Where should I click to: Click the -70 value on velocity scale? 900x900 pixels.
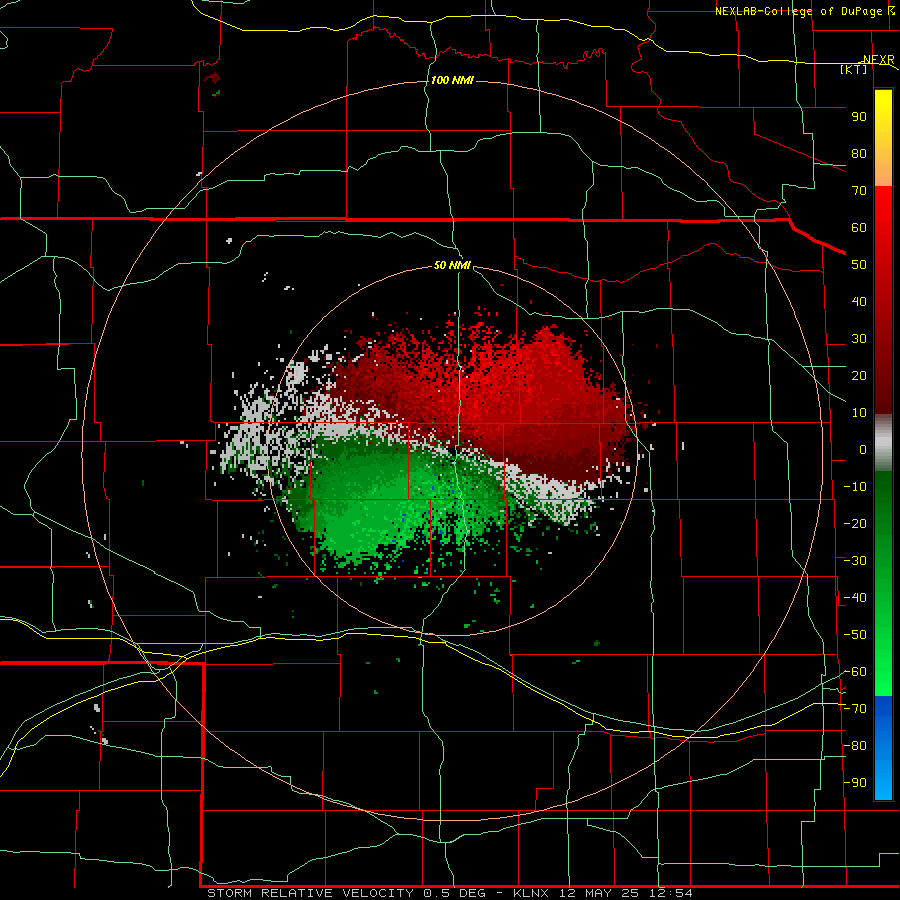pyautogui.click(x=855, y=709)
